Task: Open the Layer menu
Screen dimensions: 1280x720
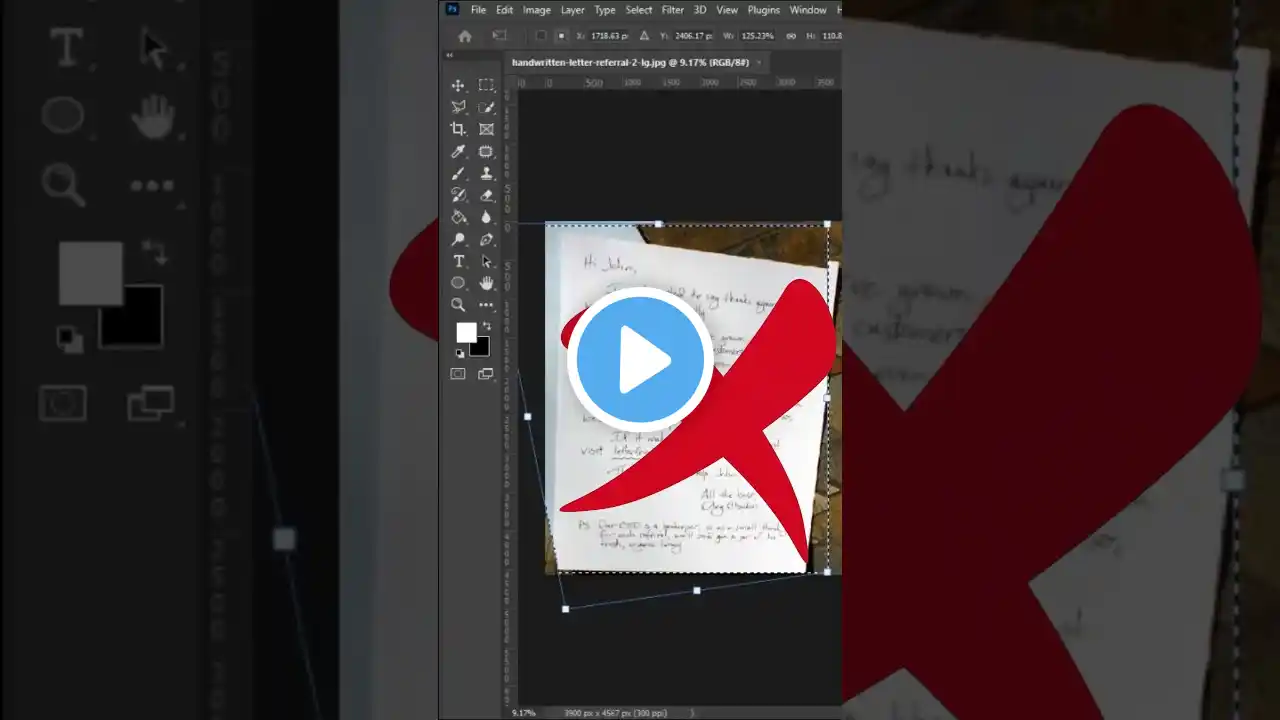Action: pos(573,10)
